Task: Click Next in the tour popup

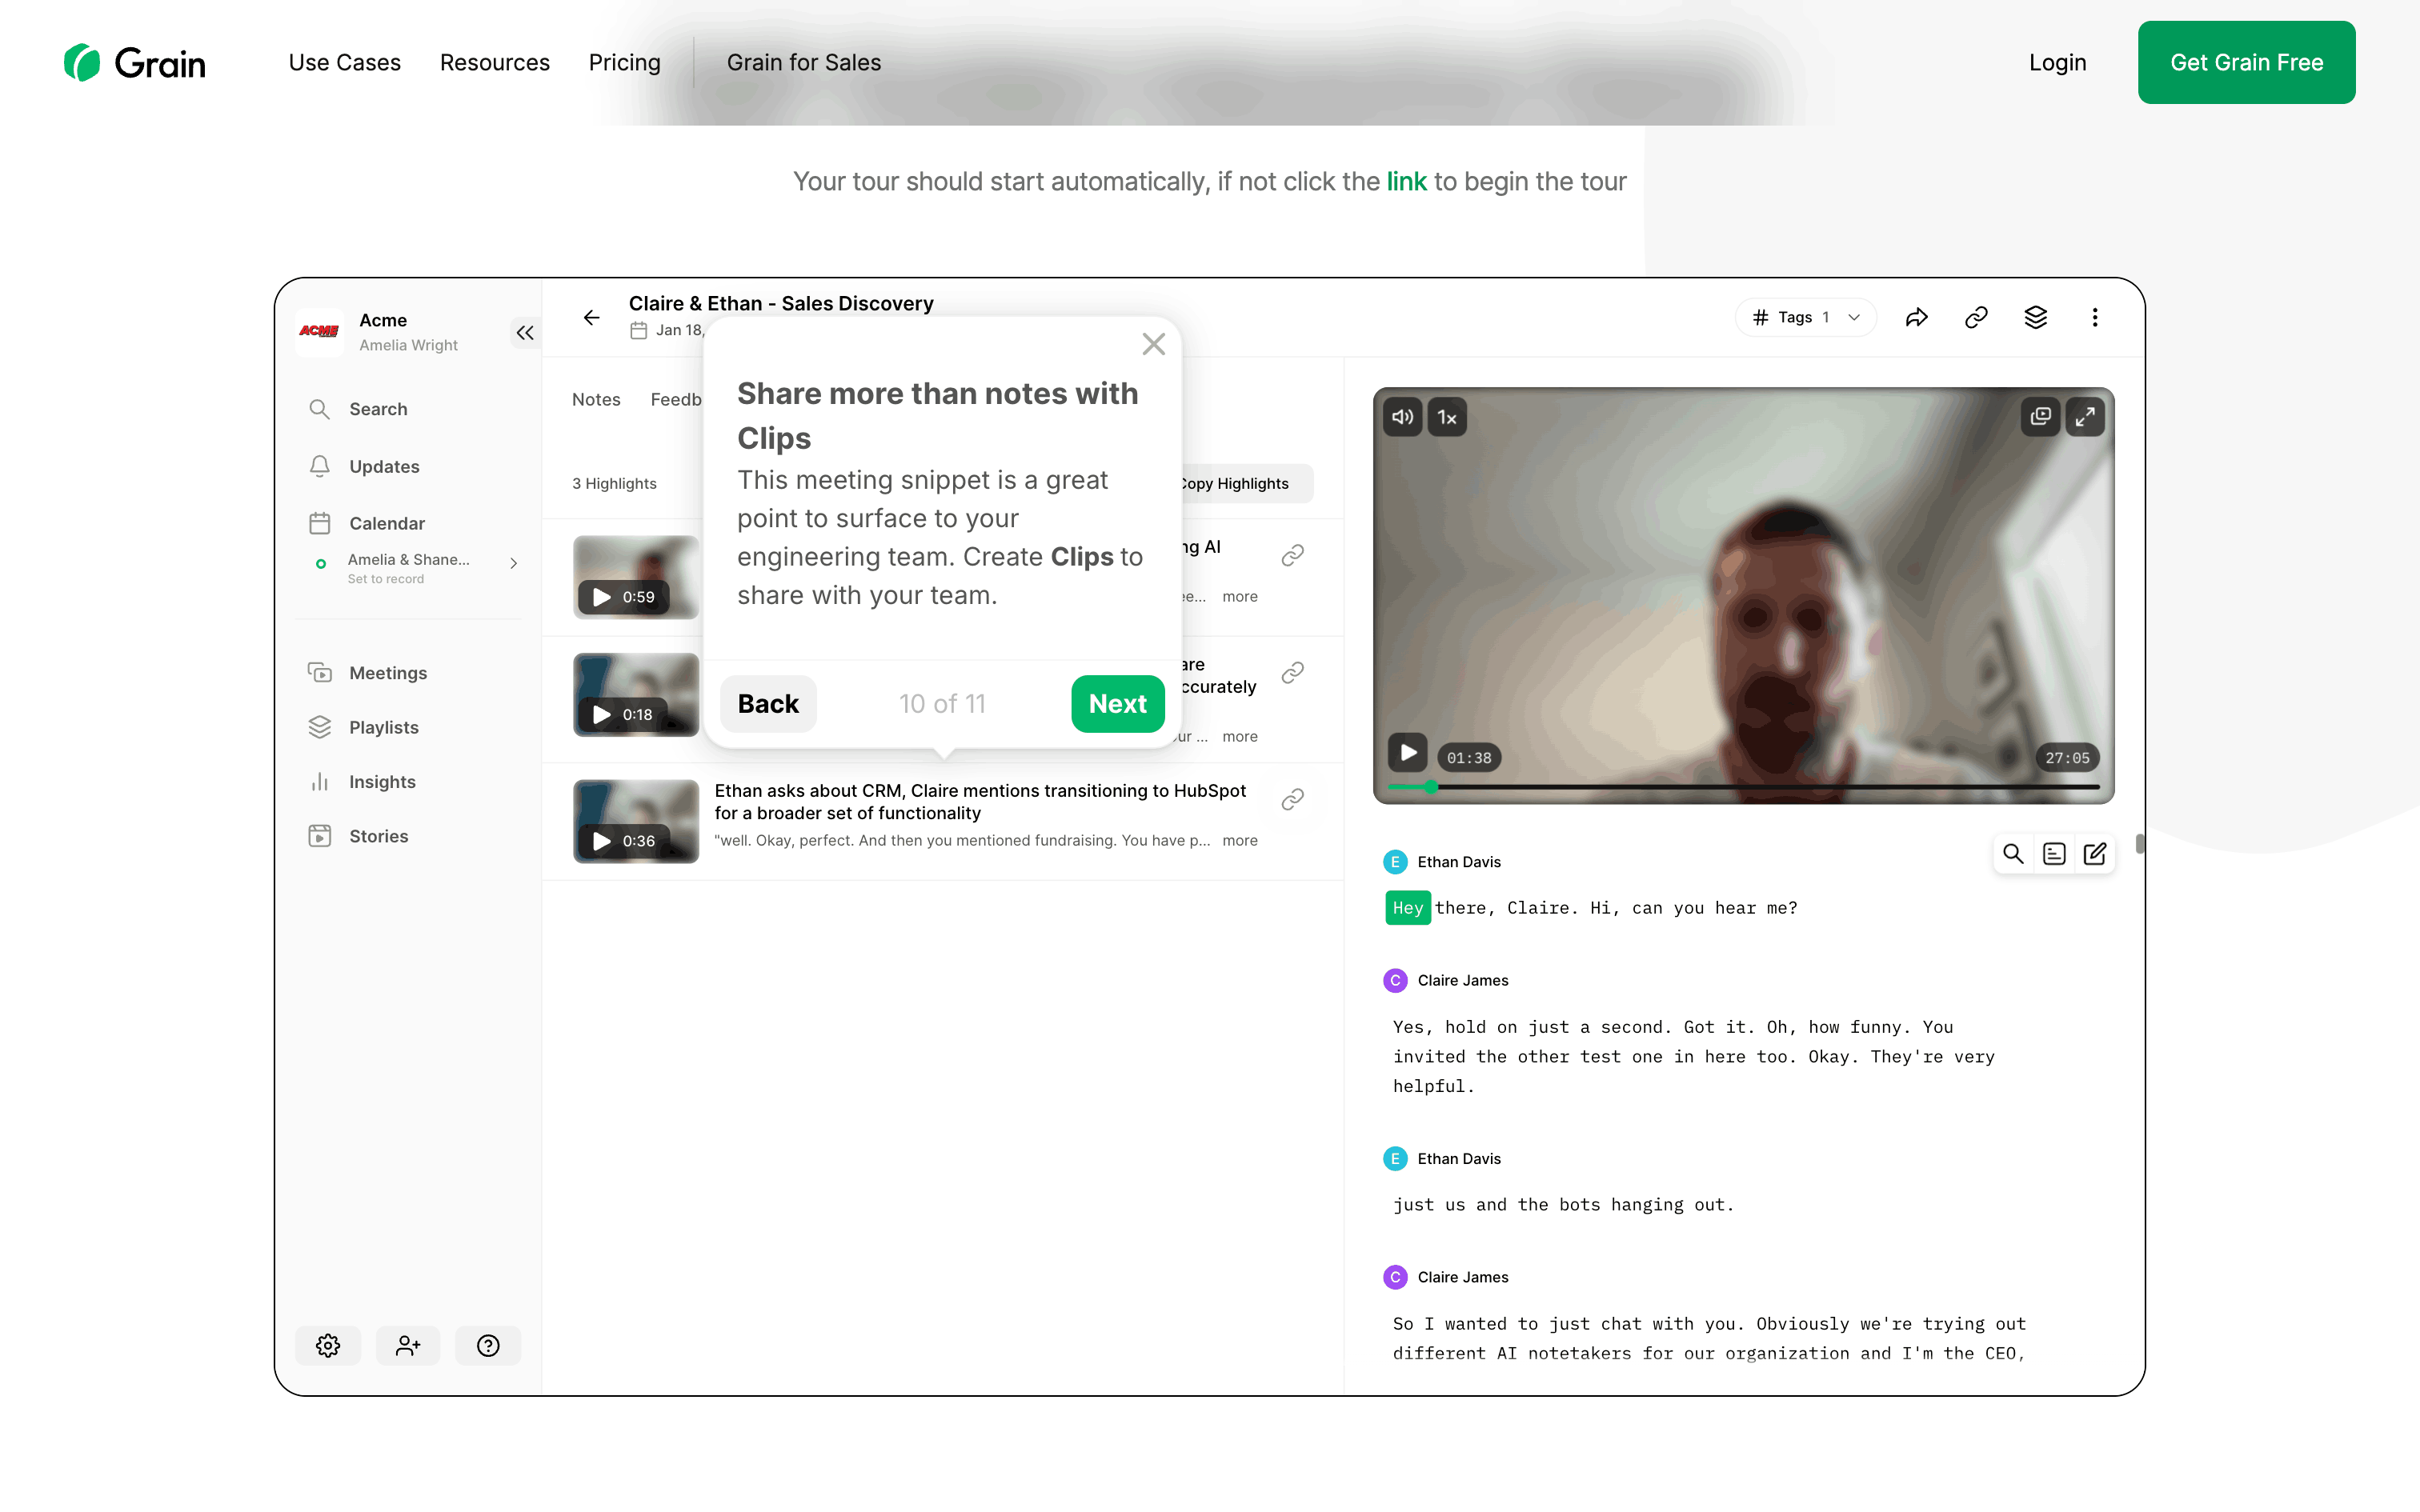Action: point(1117,704)
